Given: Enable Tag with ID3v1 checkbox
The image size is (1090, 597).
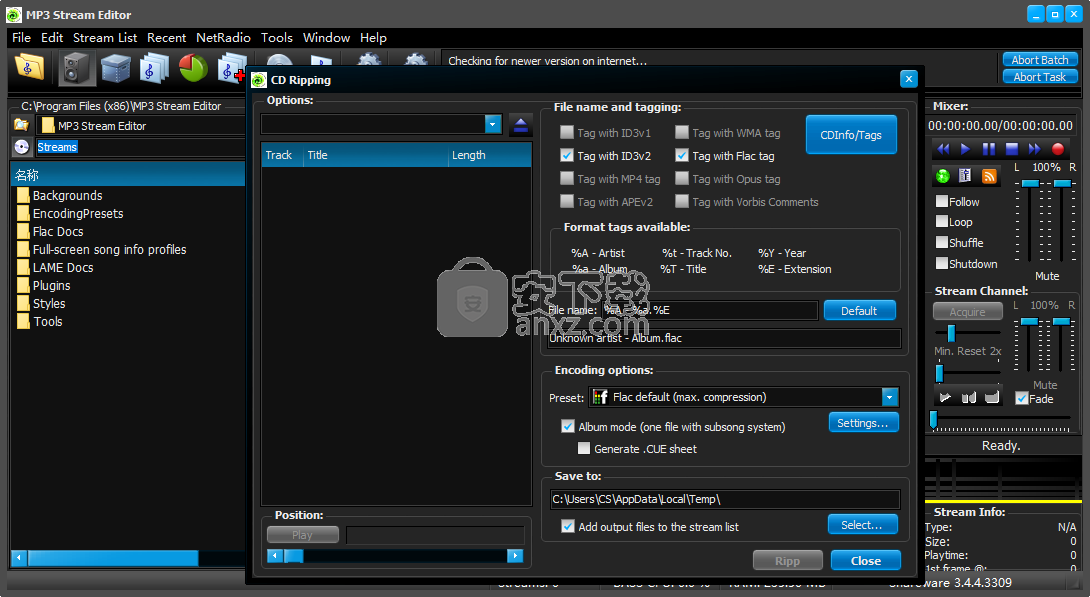Looking at the screenshot, I should pyautogui.click(x=567, y=132).
